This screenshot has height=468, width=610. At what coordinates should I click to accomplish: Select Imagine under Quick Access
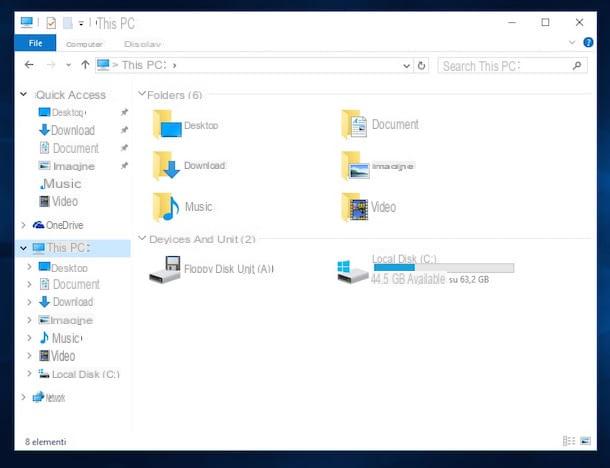coord(67,166)
